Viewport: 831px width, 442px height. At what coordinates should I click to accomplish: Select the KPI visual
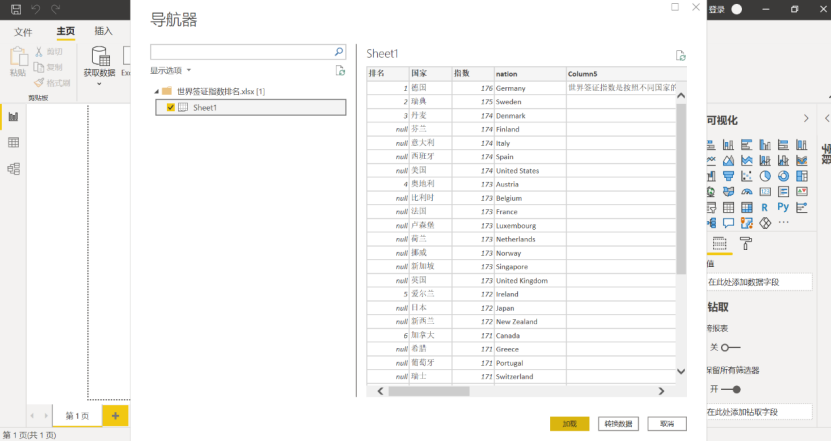pyautogui.click(x=802, y=191)
